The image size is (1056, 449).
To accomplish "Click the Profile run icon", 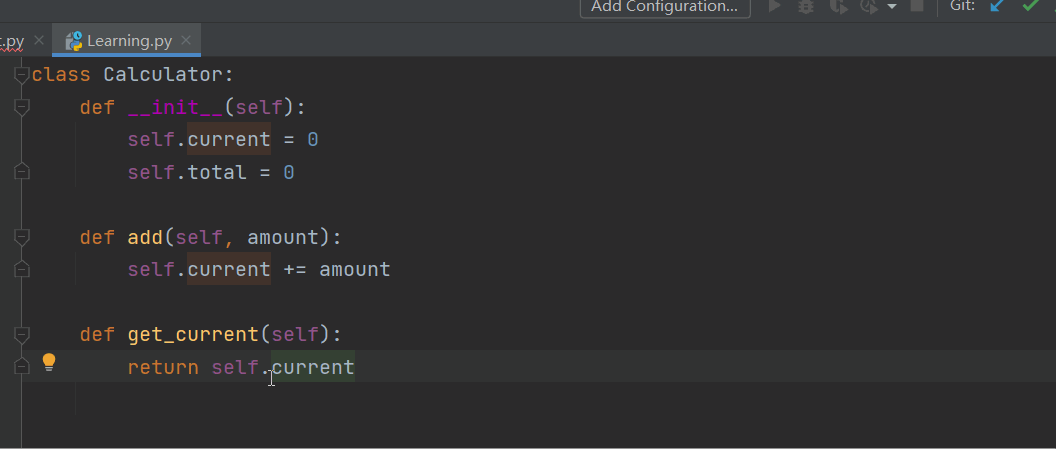I will [x=869, y=7].
